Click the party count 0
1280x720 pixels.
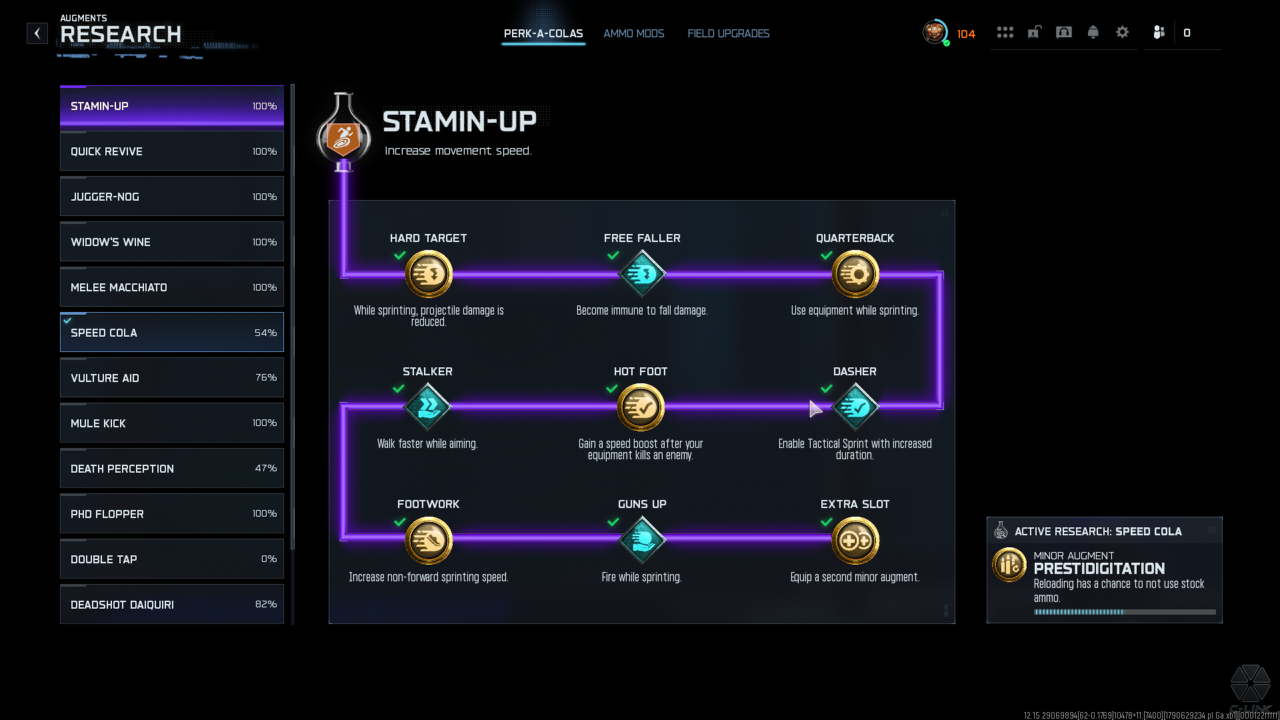(1187, 34)
